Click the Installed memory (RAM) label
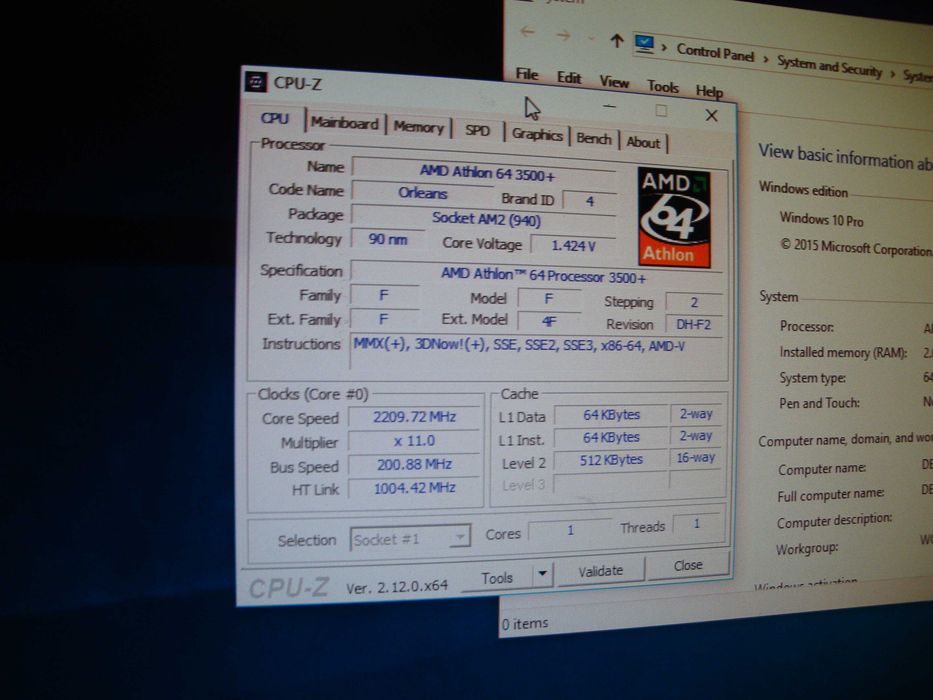 pos(843,352)
